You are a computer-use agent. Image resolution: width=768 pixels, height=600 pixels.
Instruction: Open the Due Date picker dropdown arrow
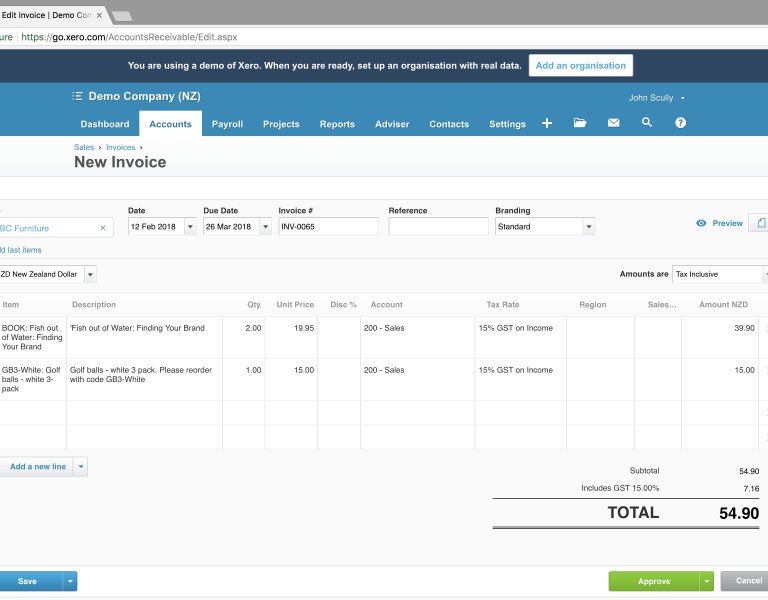click(265, 227)
